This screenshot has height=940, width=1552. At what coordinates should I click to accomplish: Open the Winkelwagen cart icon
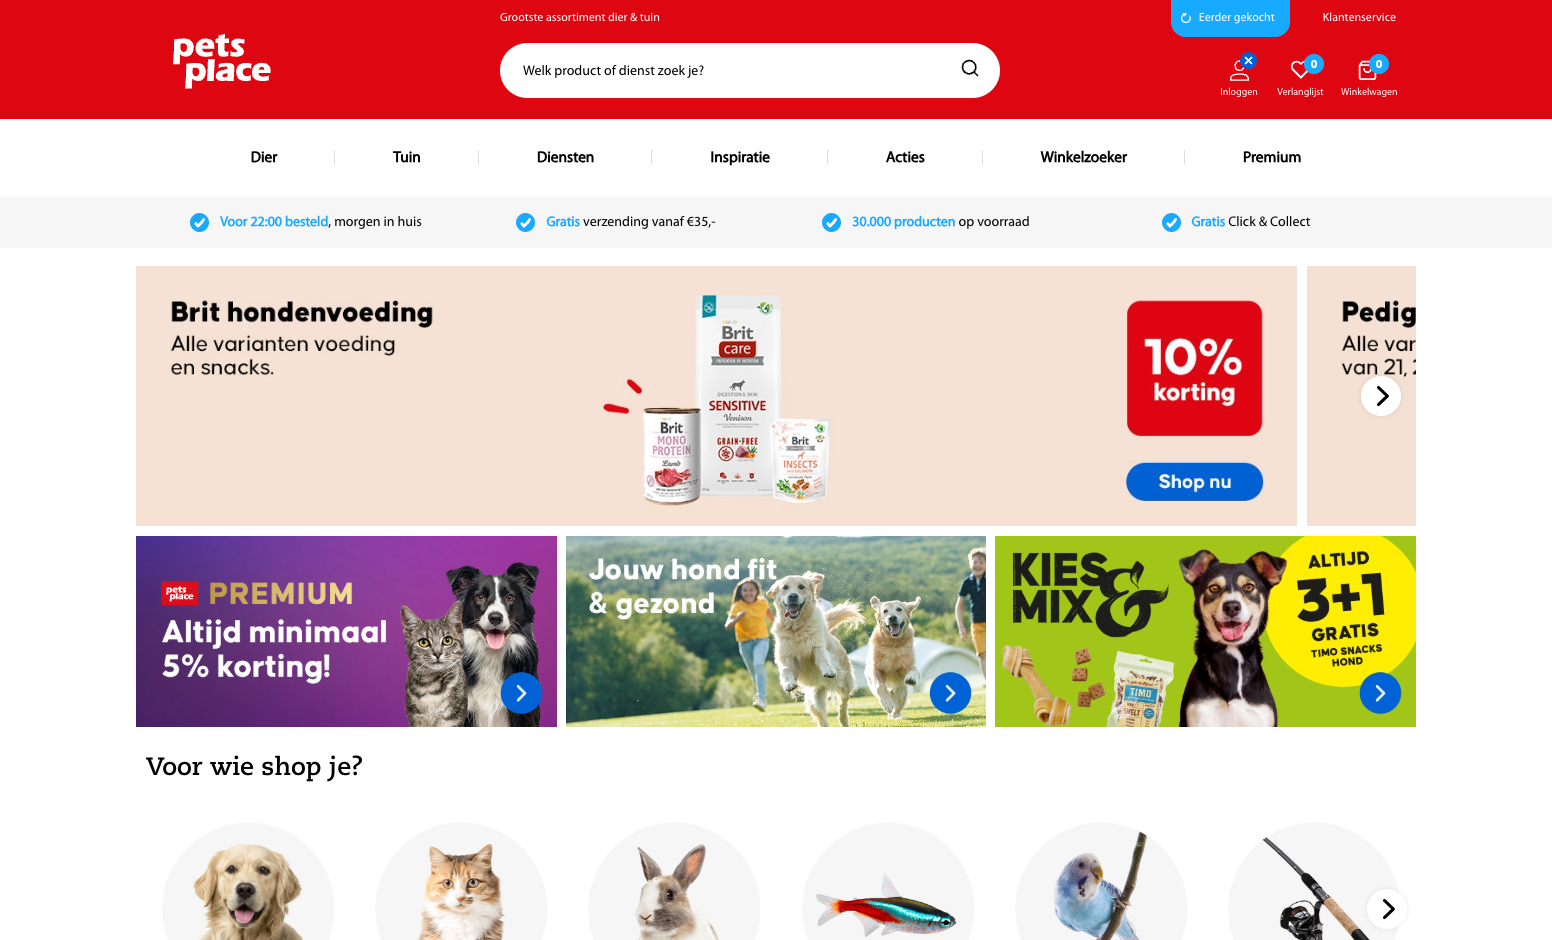click(1367, 69)
